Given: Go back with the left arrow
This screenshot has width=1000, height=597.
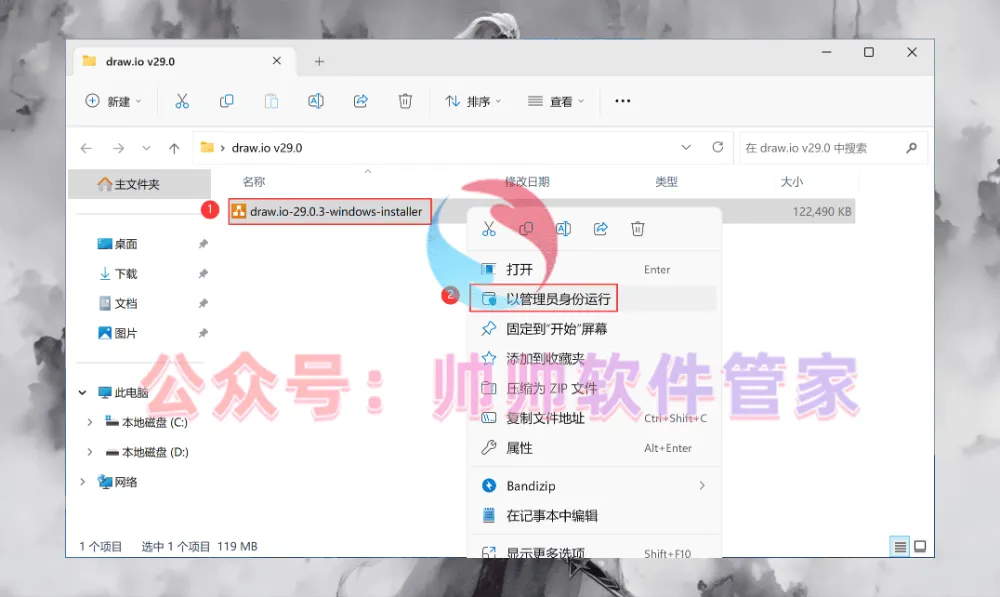Looking at the screenshot, I should (86, 148).
